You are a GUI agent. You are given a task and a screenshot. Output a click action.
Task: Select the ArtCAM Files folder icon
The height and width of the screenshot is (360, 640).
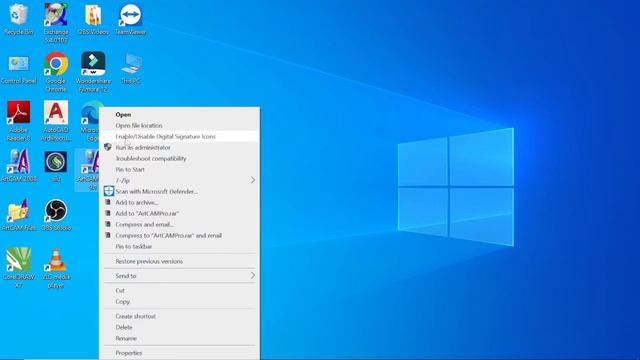[x=18, y=211]
